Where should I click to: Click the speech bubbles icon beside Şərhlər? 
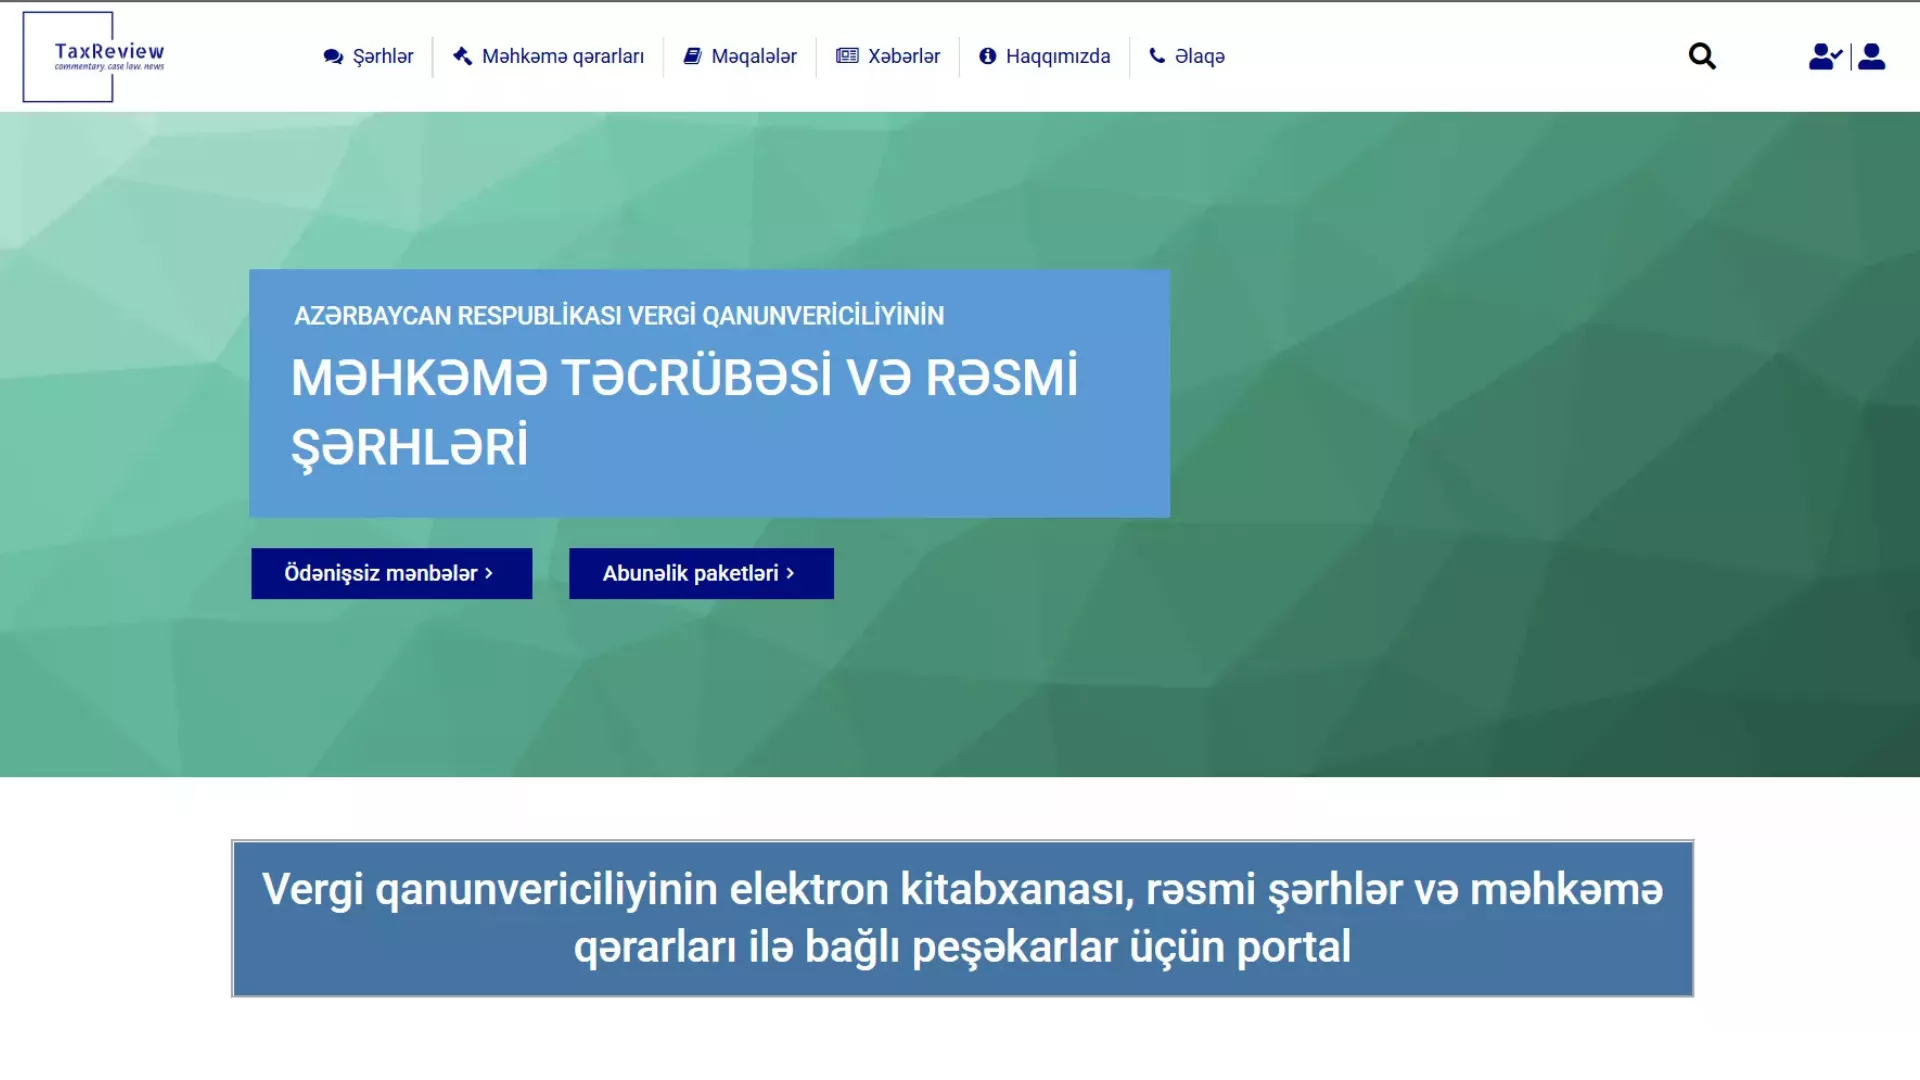pyautogui.click(x=333, y=57)
